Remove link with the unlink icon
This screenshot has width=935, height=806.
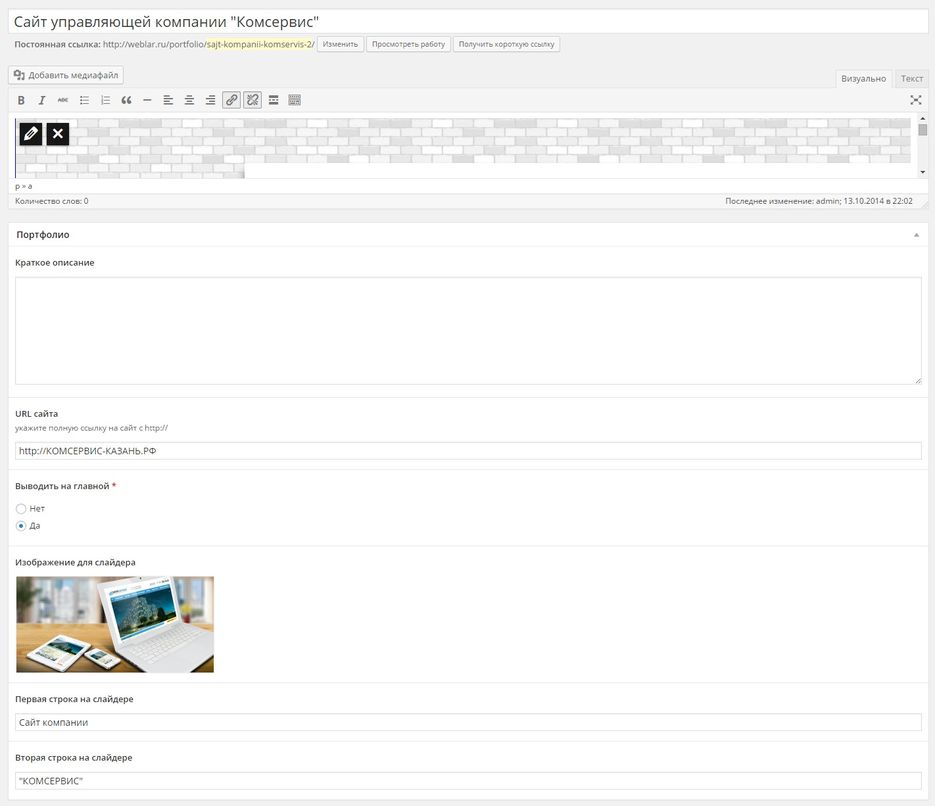point(252,100)
